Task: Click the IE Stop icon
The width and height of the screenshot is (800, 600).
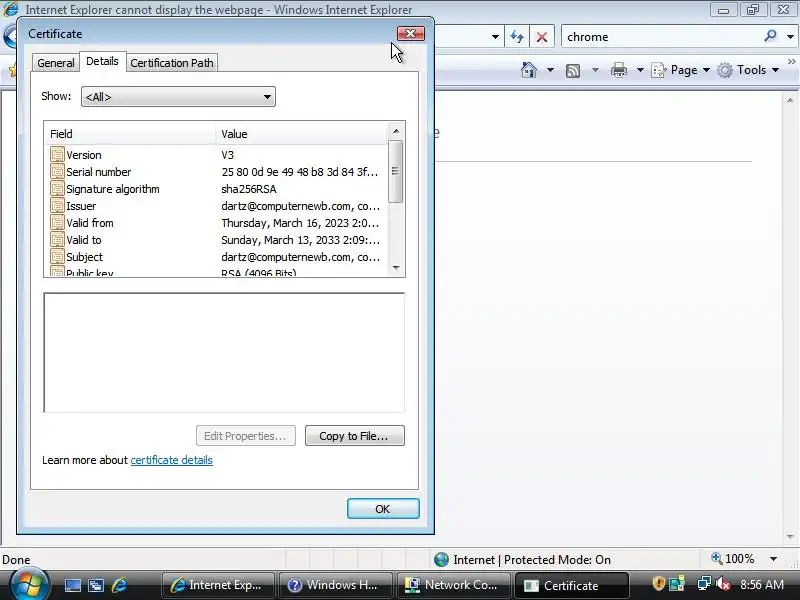Action: pyautogui.click(x=542, y=37)
